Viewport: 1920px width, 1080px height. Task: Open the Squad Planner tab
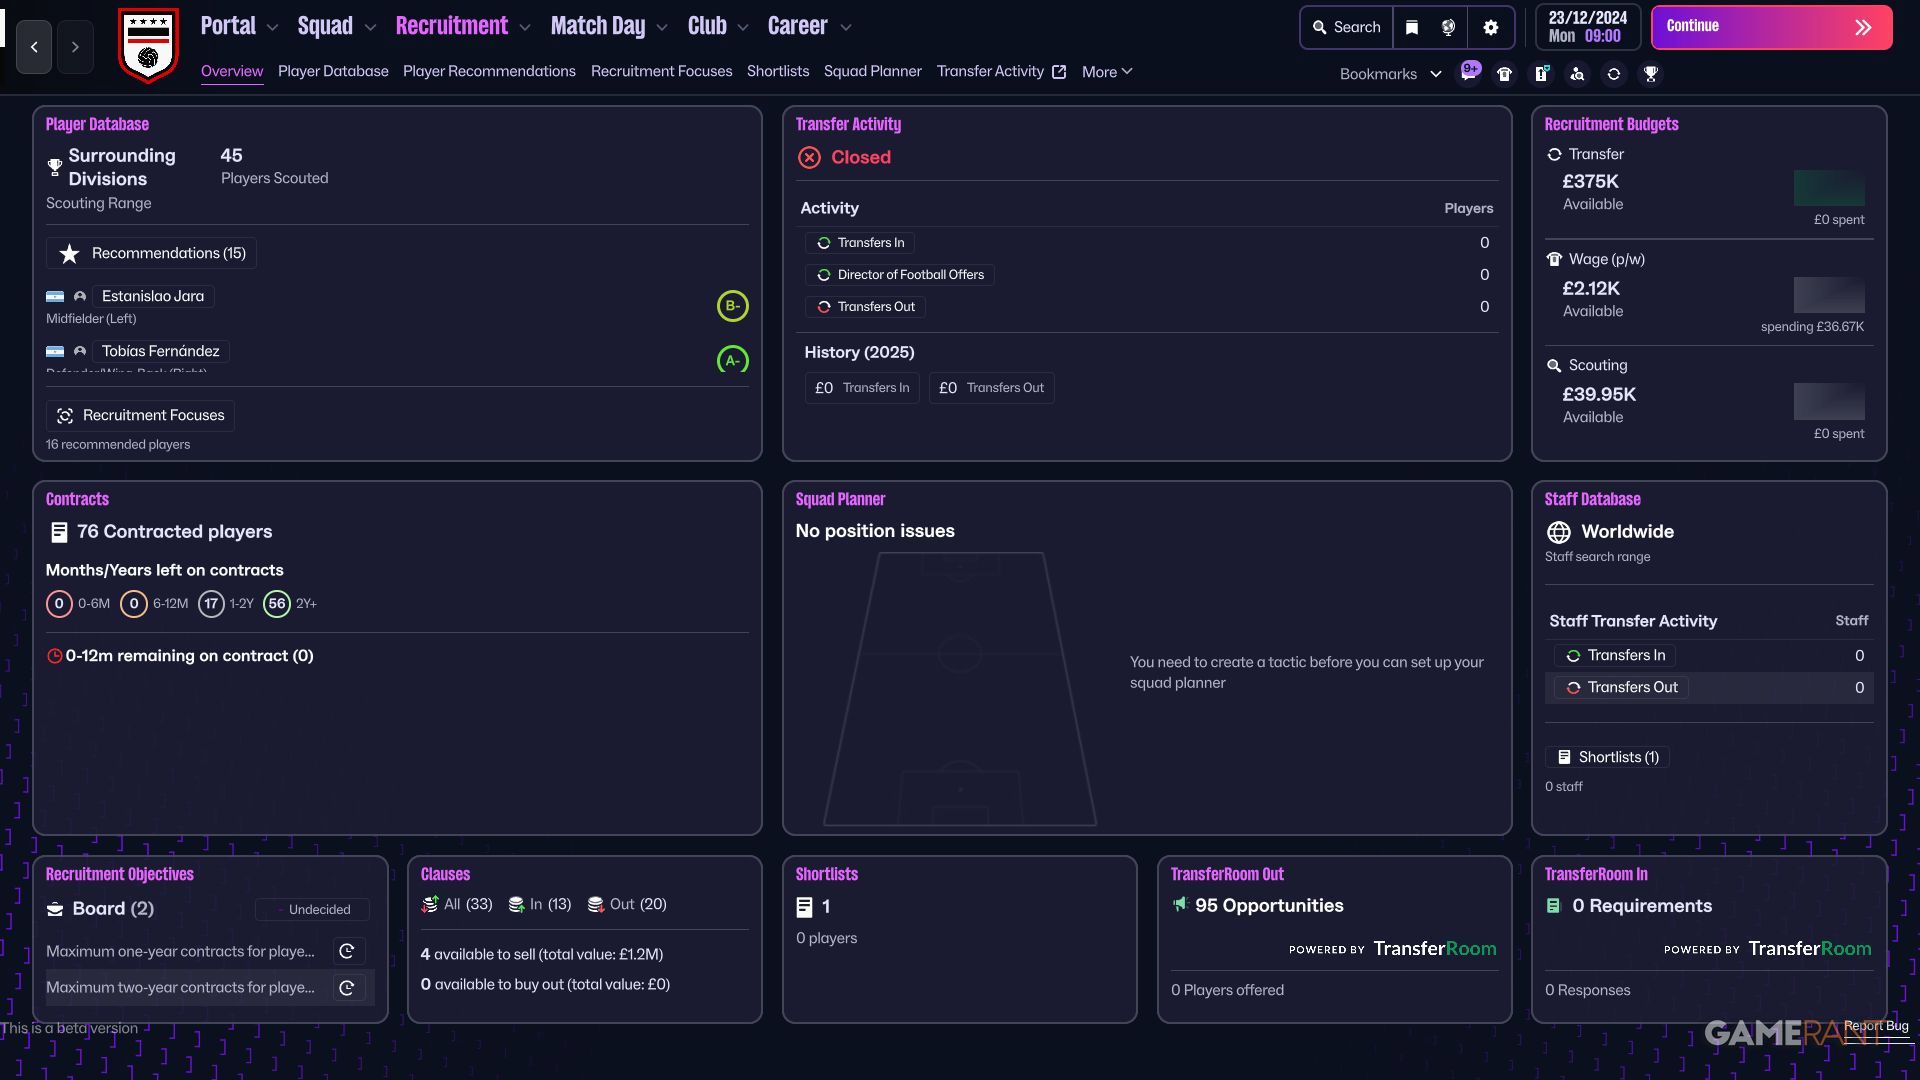(x=872, y=71)
